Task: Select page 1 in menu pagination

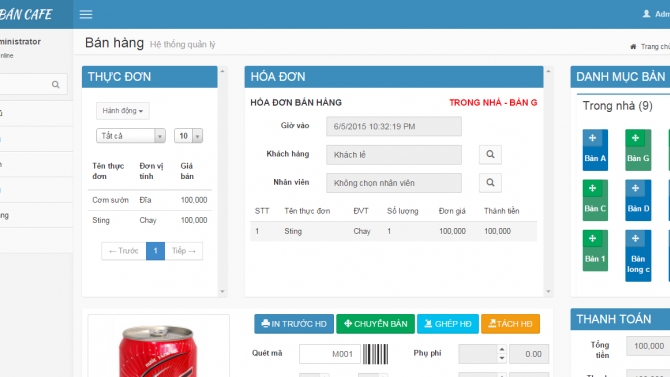Action: [x=156, y=251]
